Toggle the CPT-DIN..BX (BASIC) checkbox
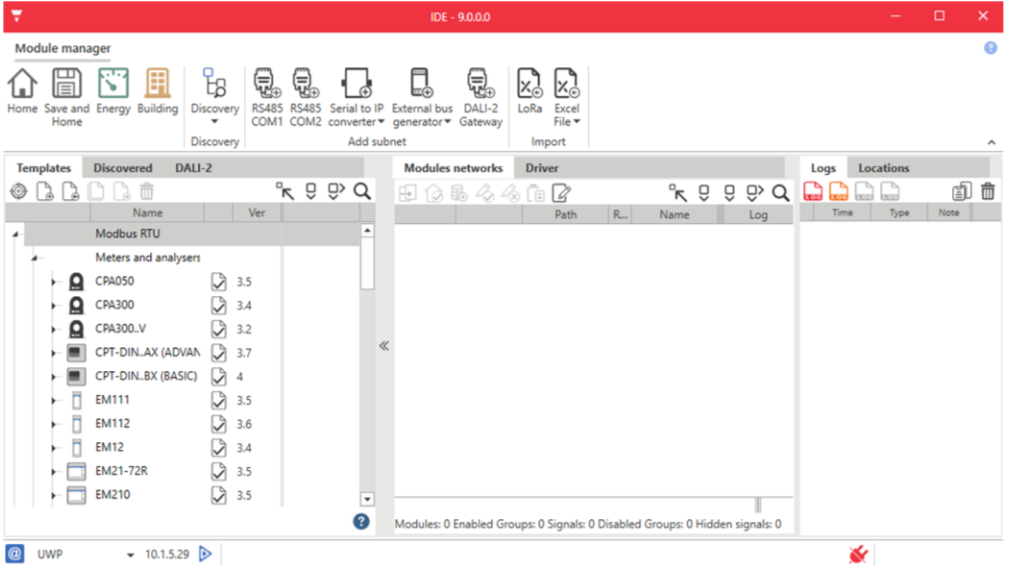Image resolution: width=1011 pixels, height=569 pixels. [x=219, y=377]
